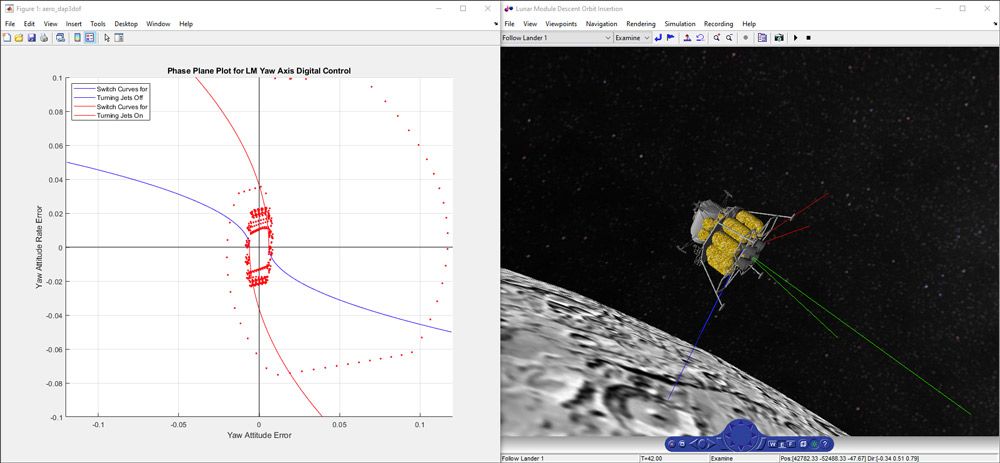Click the Yaw Attitude Rate Error axis label

click(x=39, y=247)
